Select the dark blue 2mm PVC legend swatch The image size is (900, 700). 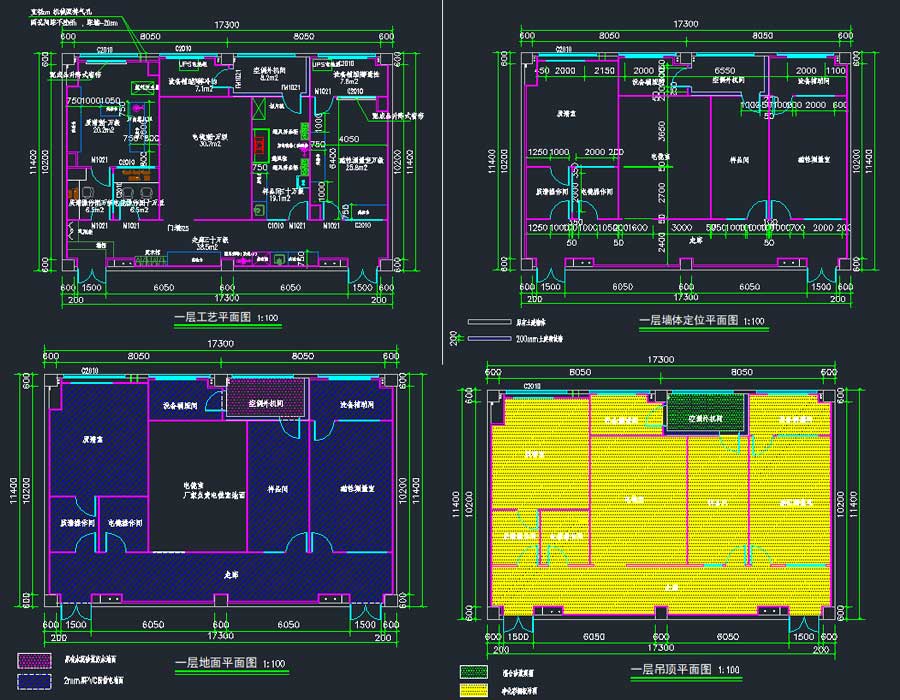click(x=40, y=680)
